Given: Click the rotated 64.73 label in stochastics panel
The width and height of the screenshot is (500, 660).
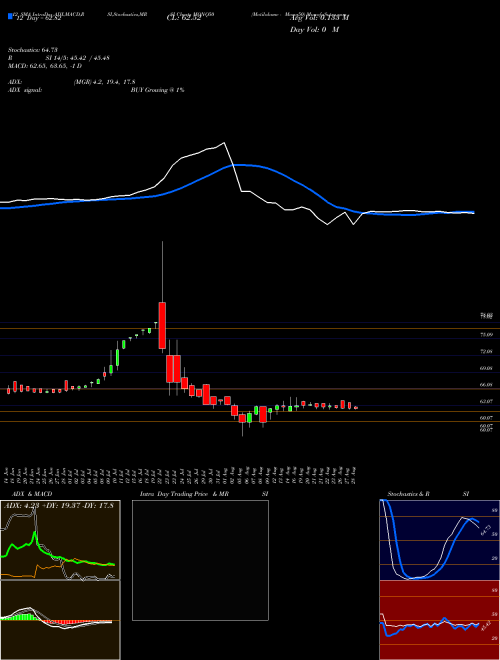Looking at the screenshot, I should pos(486,530).
